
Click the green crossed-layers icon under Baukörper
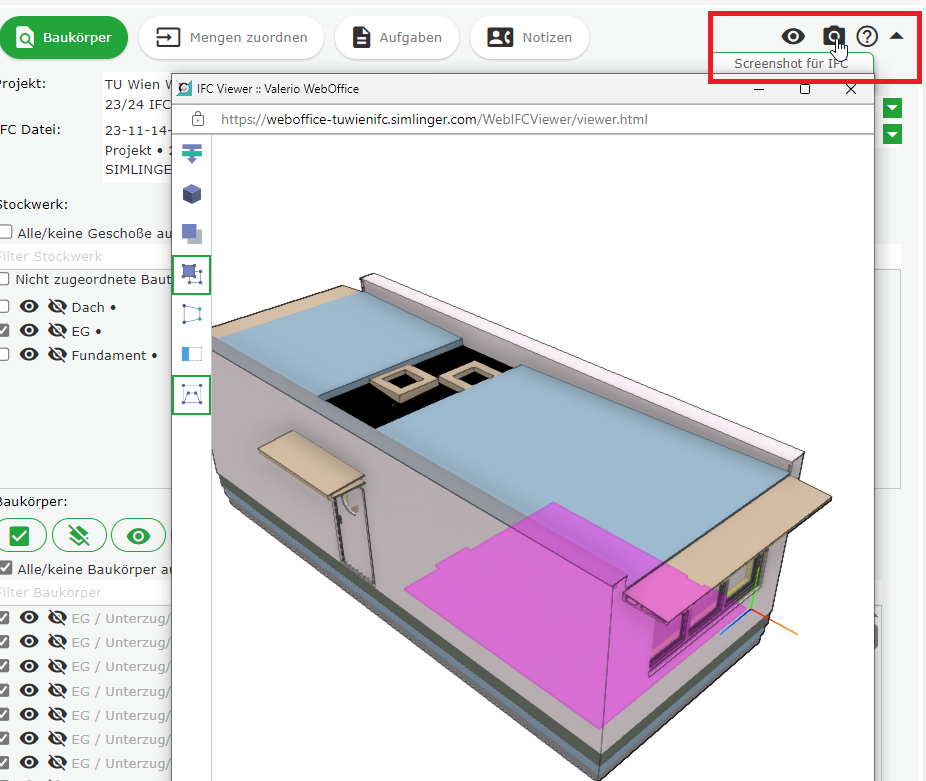coord(79,536)
